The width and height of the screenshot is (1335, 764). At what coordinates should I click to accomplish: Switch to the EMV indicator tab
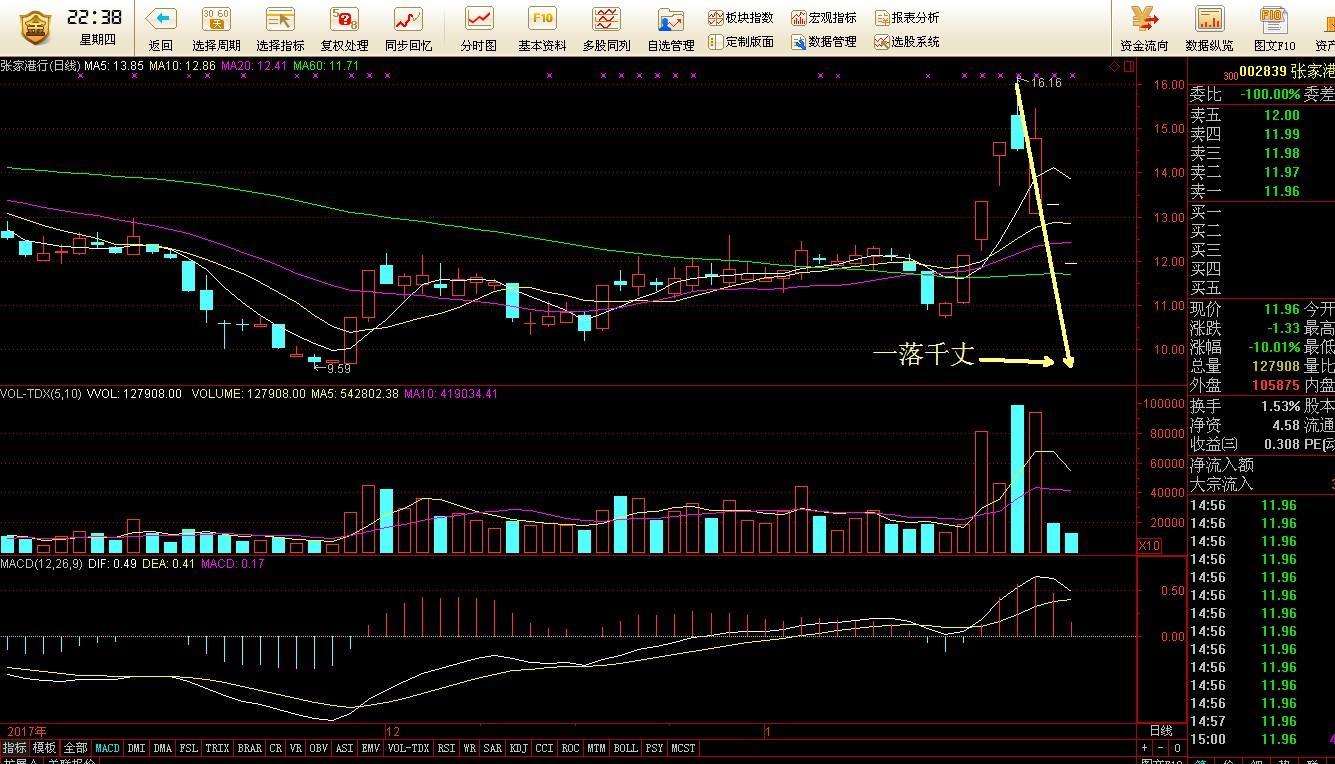[371, 748]
